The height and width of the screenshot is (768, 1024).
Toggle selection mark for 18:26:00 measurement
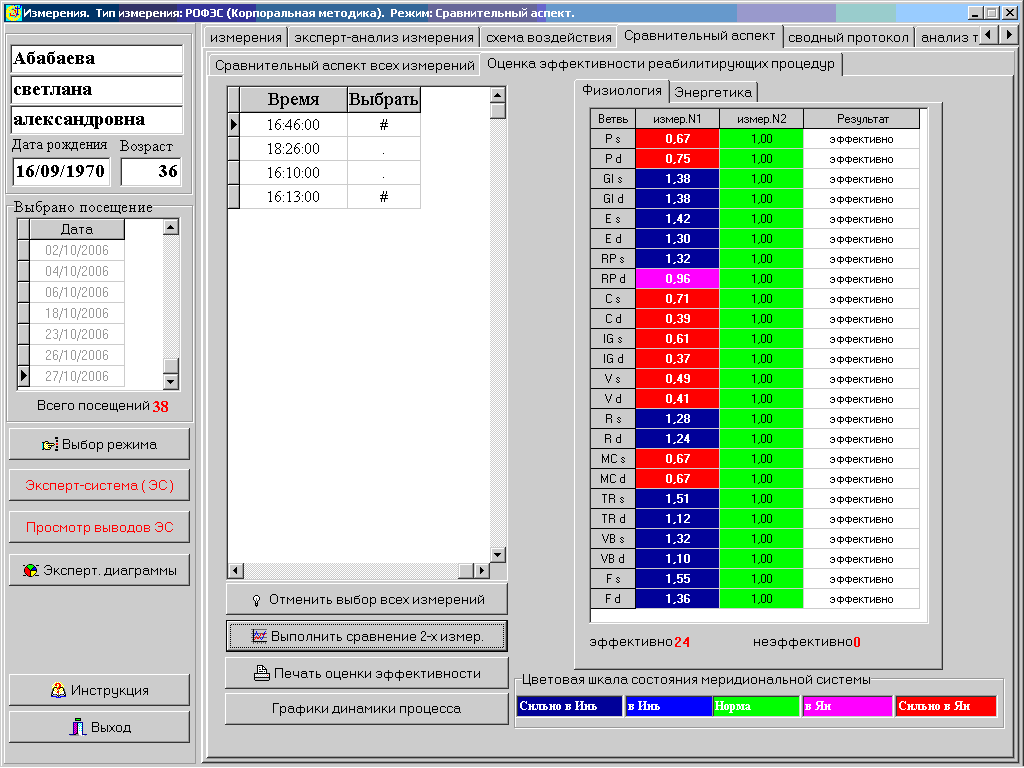click(x=383, y=149)
